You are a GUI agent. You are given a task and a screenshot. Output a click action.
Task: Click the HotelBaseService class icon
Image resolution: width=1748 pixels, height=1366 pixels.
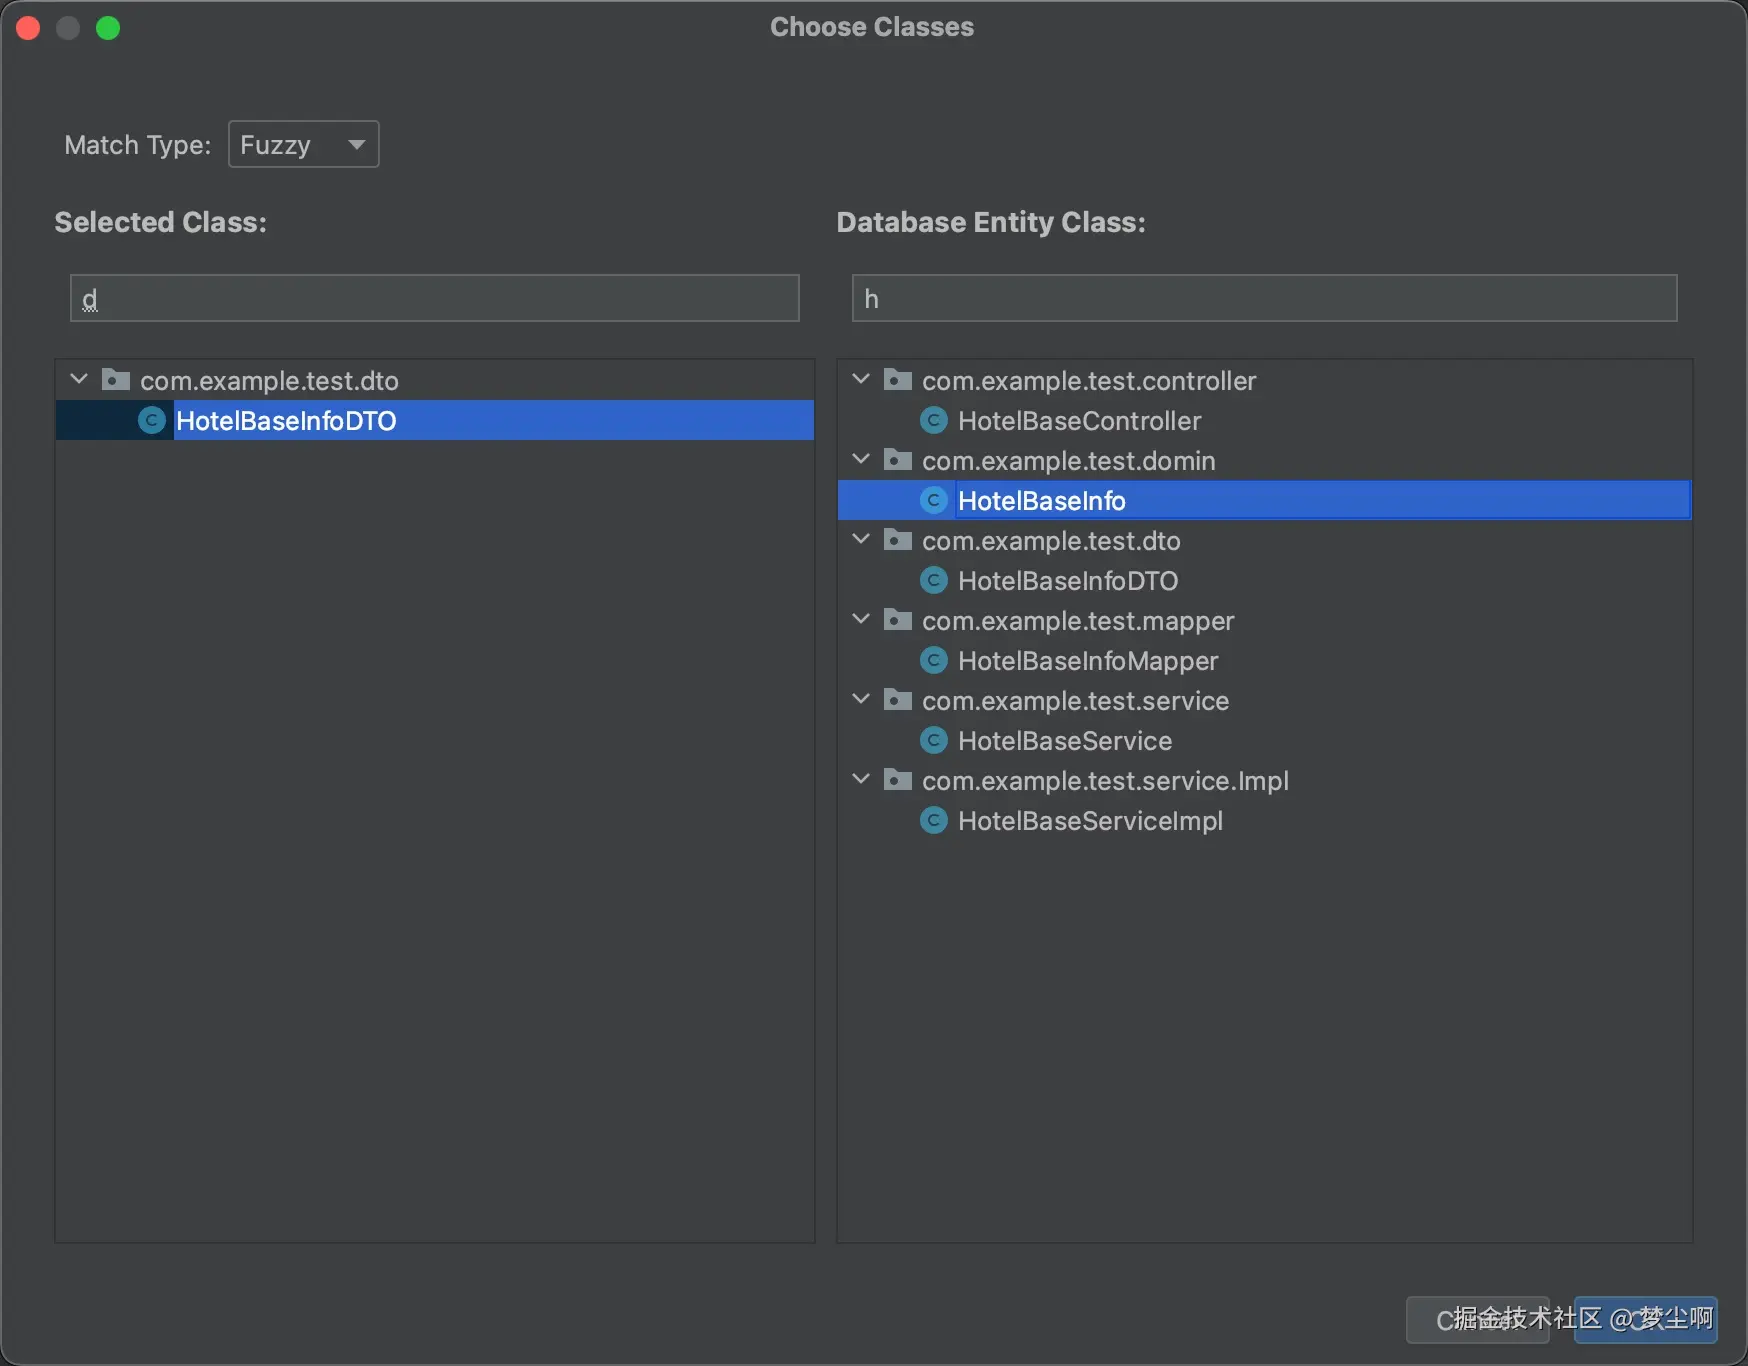(x=933, y=741)
